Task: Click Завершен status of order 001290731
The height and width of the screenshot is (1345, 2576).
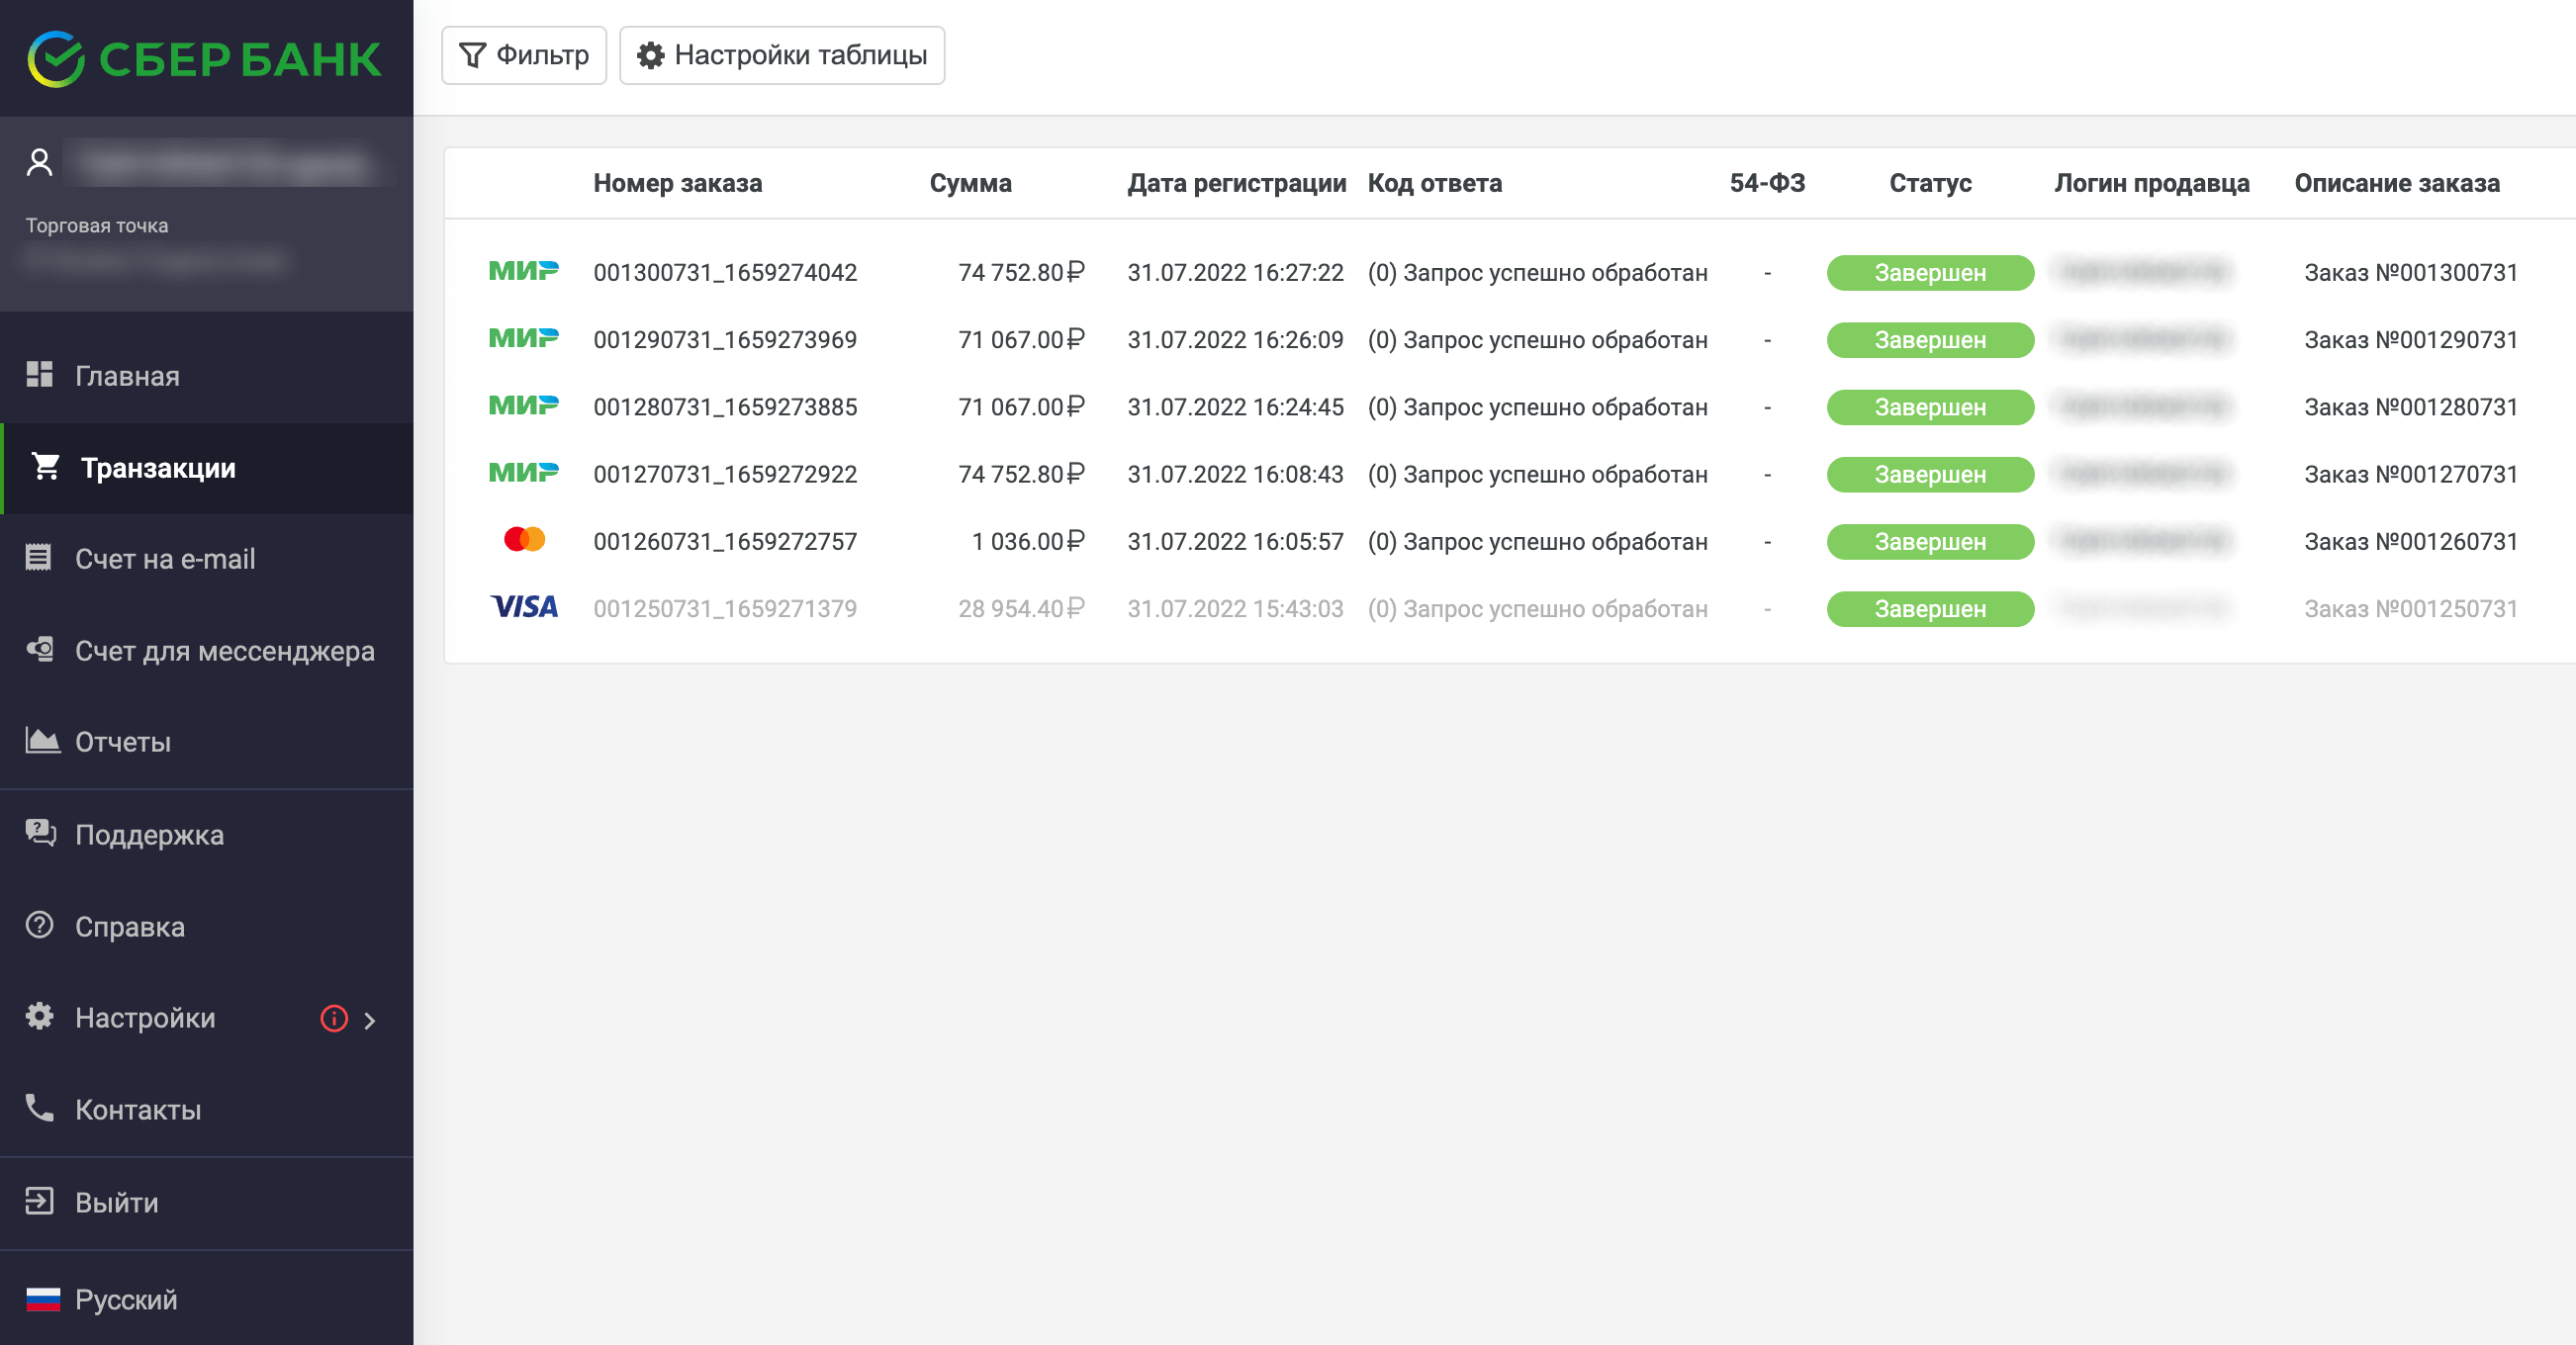Action: coord(1930,339)
